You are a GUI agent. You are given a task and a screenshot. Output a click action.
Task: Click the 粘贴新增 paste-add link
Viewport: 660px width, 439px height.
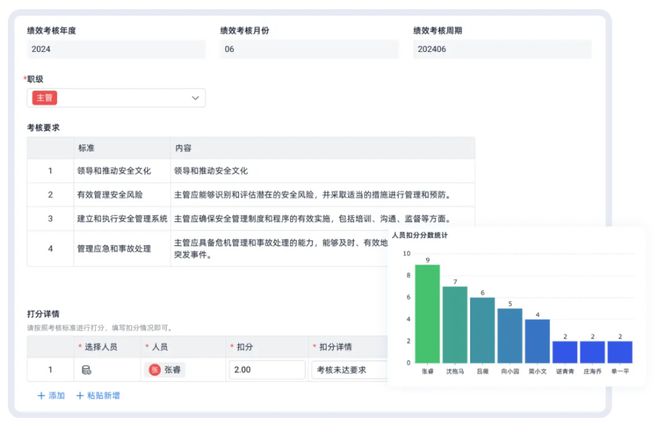(98, 395)
